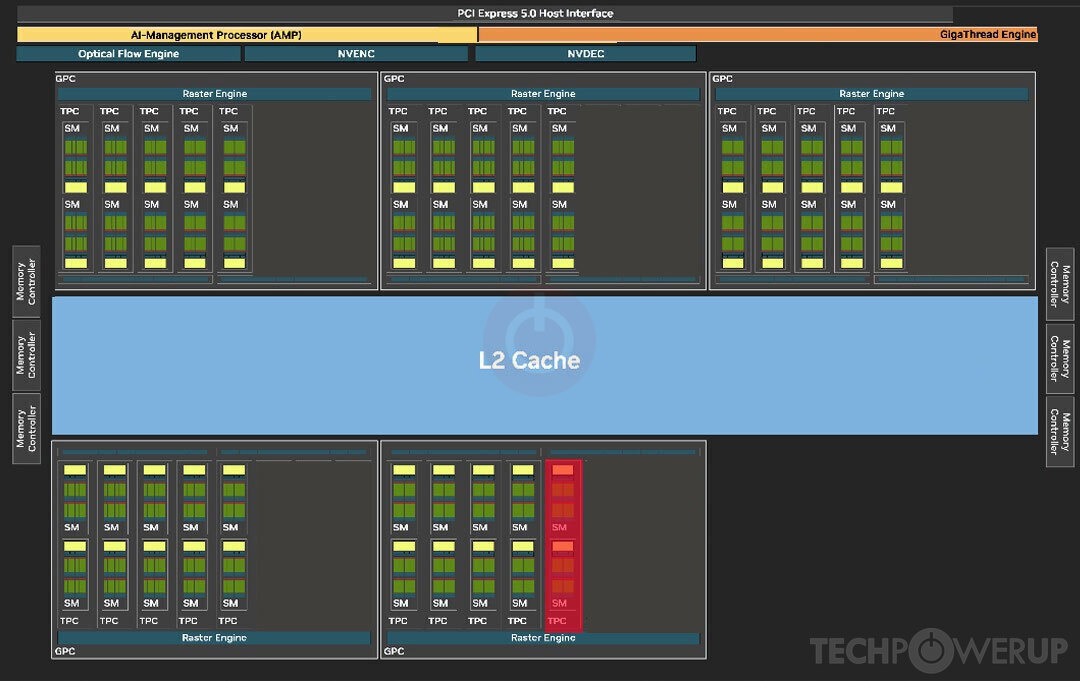Click the NVENC block
This screenshot has width=1080, height=681.
(356, 54)
